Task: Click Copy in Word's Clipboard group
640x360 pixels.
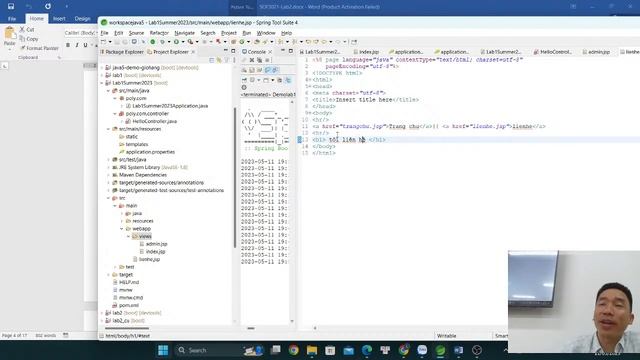Action: click(x=29, y=39)
